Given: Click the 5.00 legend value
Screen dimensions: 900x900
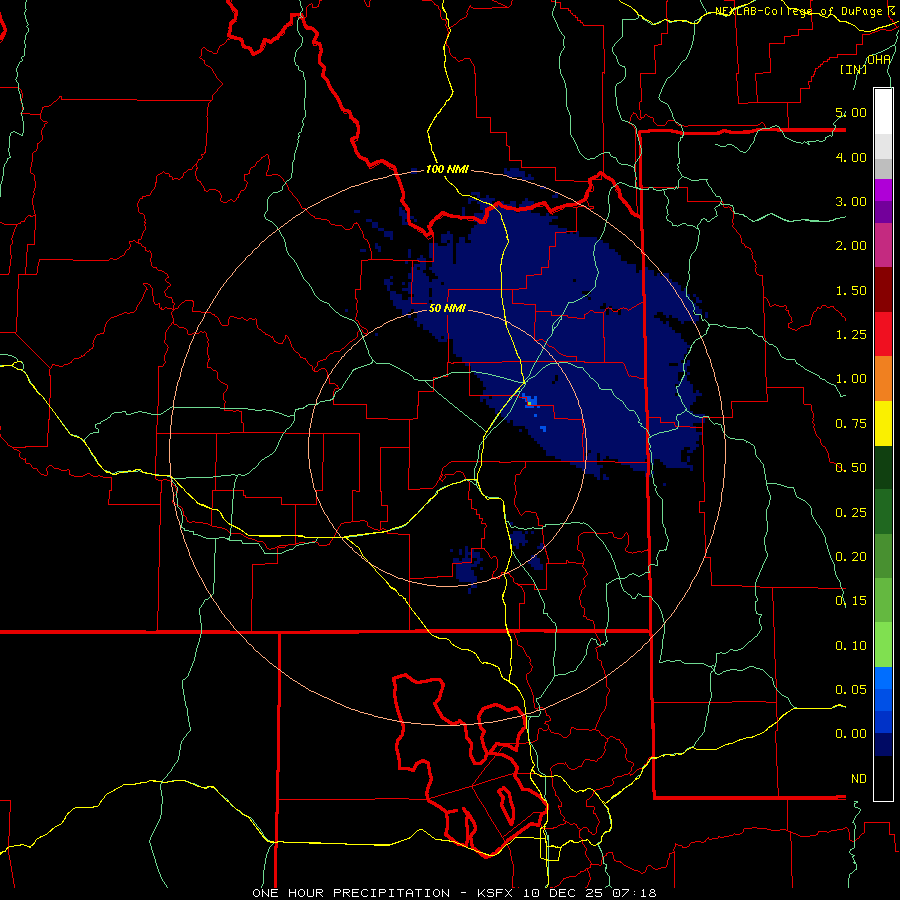Looking at the screenshot, I should (851, 112).
